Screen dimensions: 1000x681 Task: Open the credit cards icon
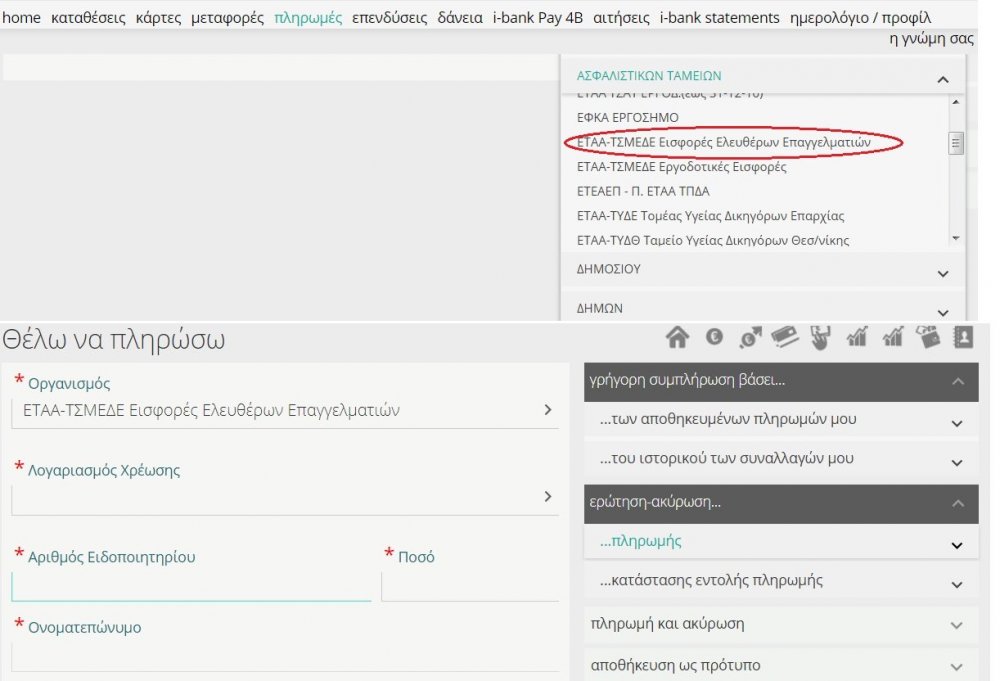tap(785, 338)
